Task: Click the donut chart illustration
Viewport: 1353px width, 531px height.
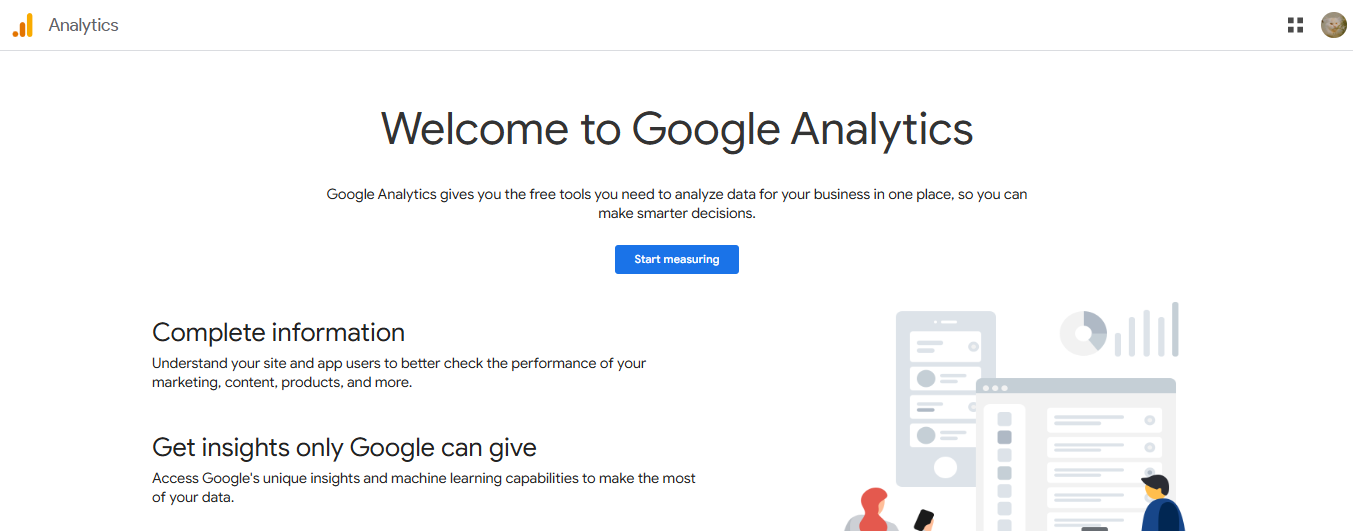Action: click(x=1083, y=333)
